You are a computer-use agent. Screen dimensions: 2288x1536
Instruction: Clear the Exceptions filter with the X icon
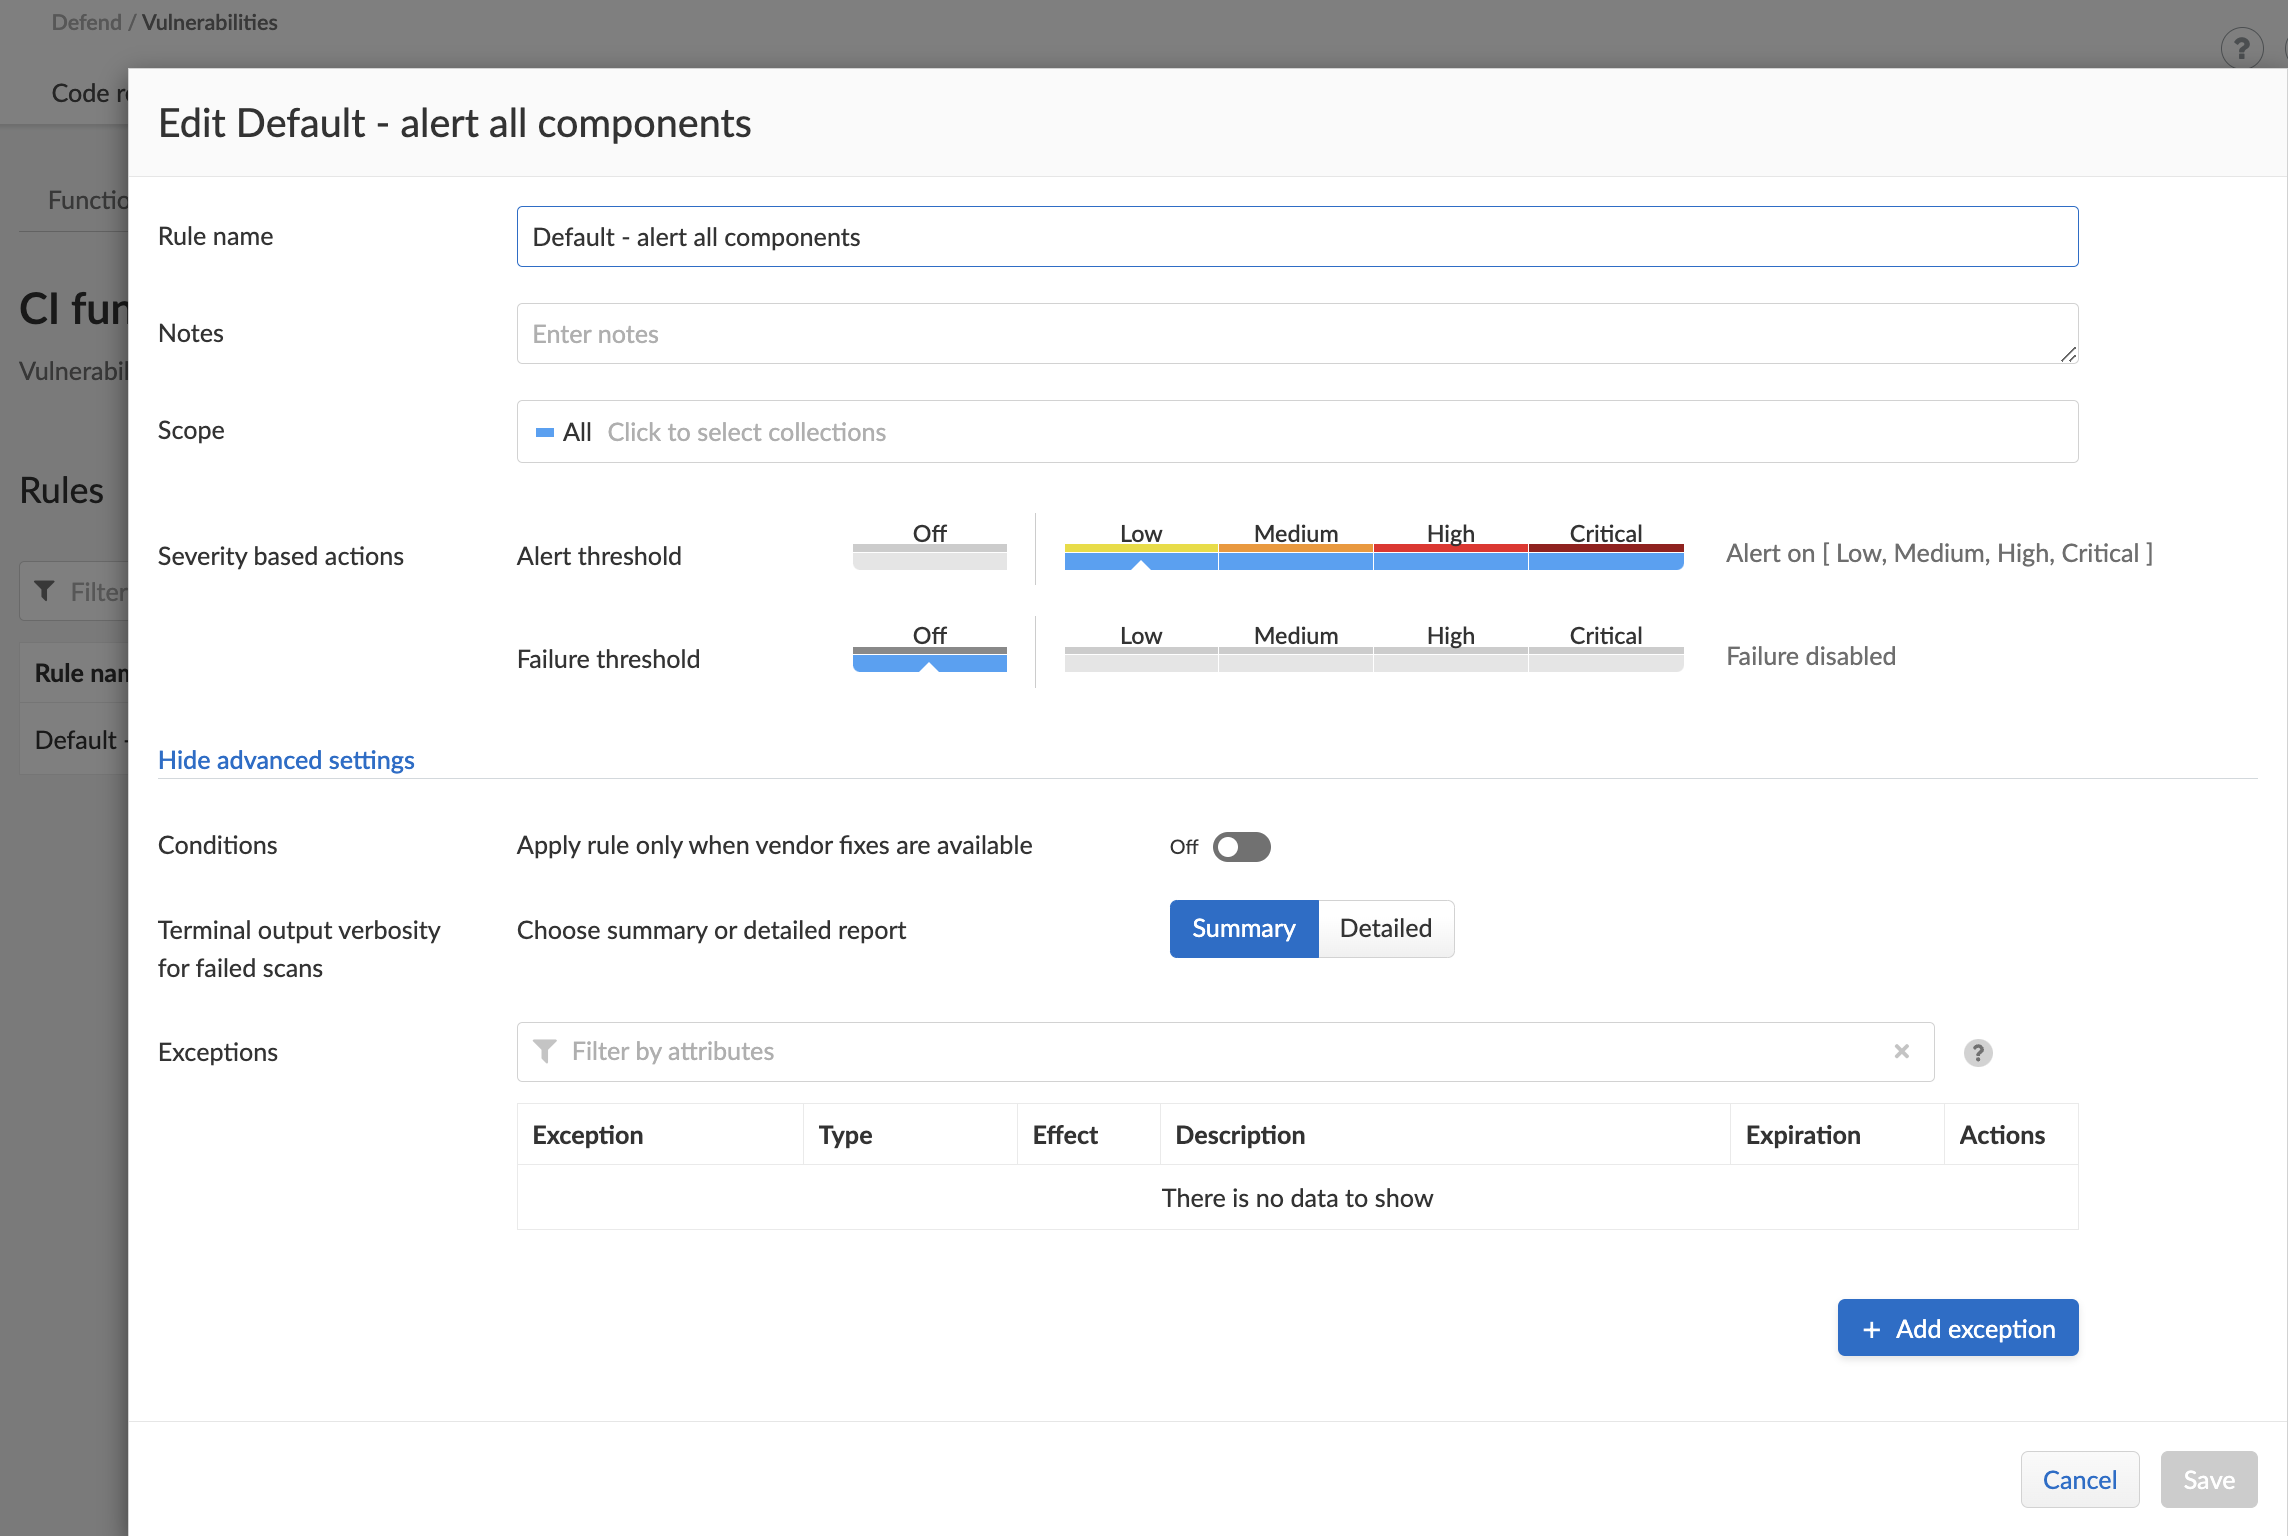[x=1901, y=1051]
